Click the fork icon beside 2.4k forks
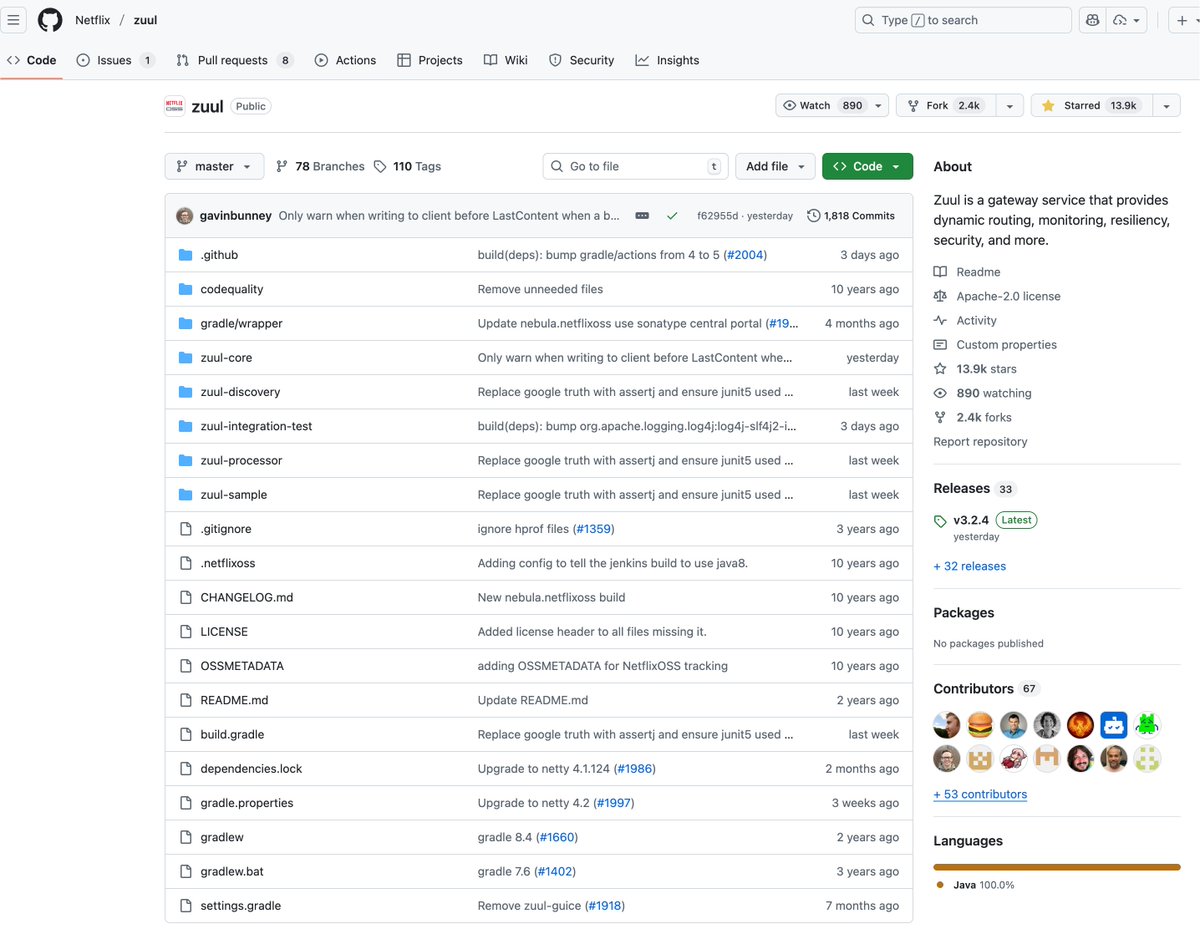1200x929 pixels. pos(940,417)
